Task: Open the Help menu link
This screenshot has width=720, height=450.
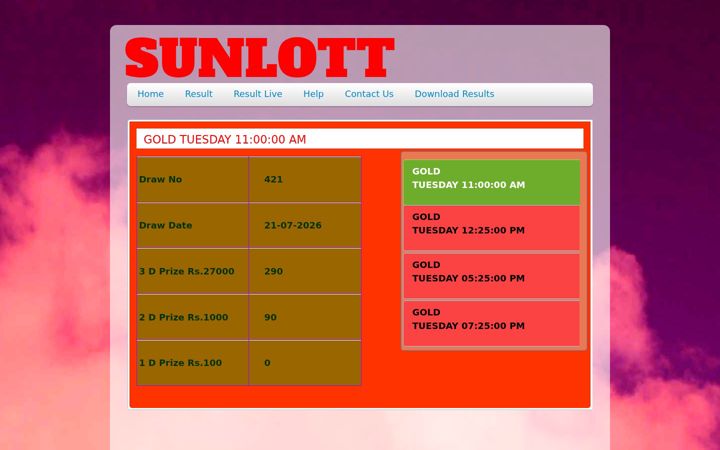Action: point(313,94)
